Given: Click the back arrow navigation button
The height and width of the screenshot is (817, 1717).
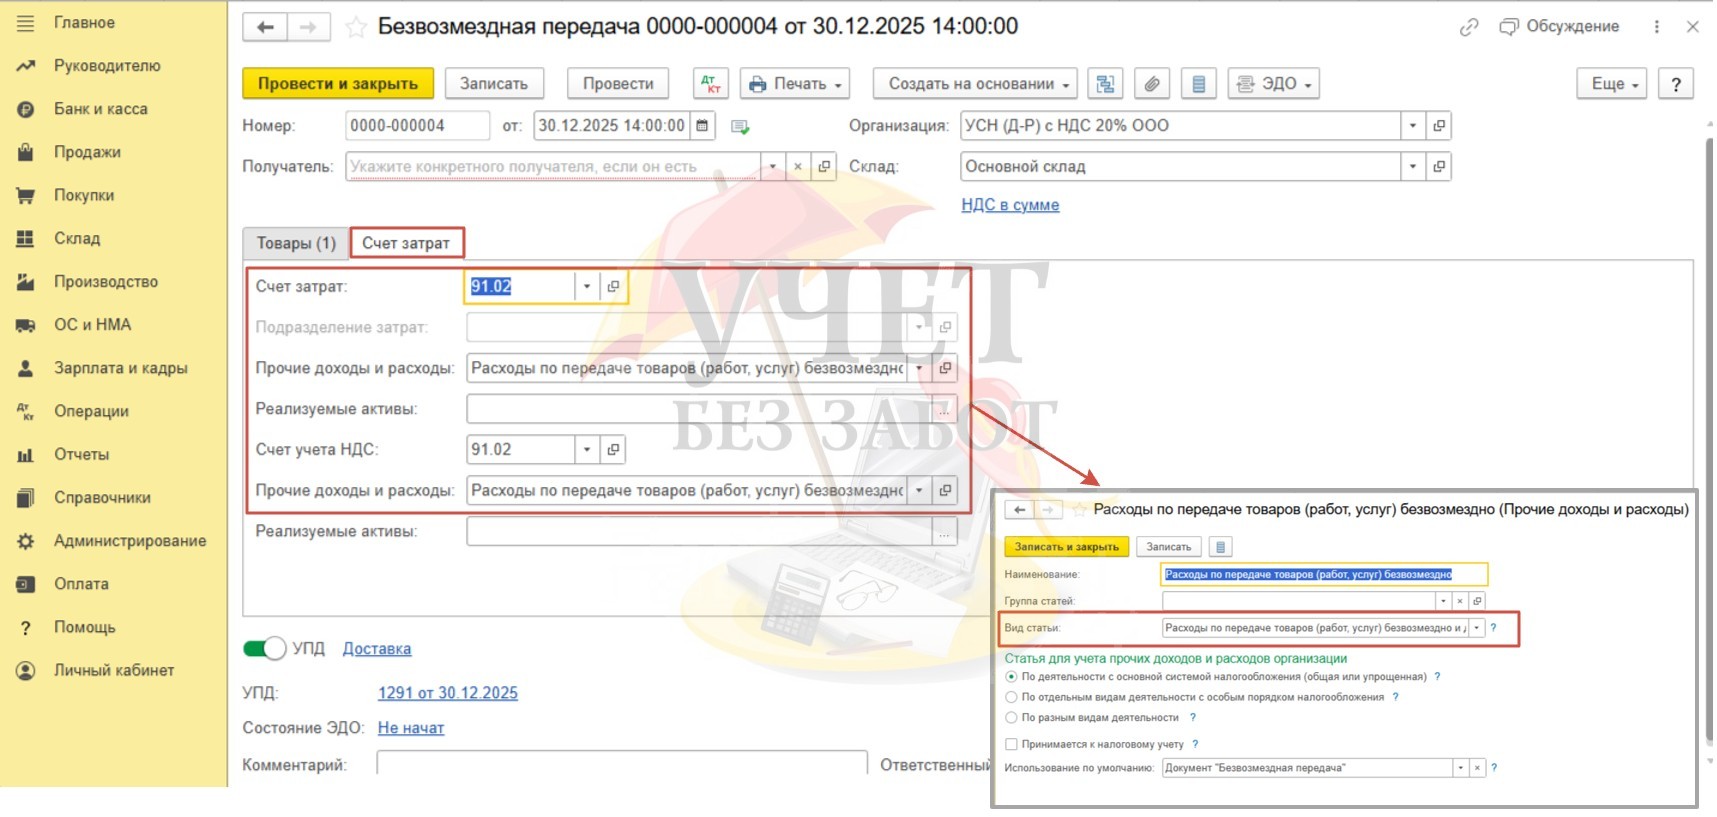Looking at the screenshot, I should coord(265,27).
